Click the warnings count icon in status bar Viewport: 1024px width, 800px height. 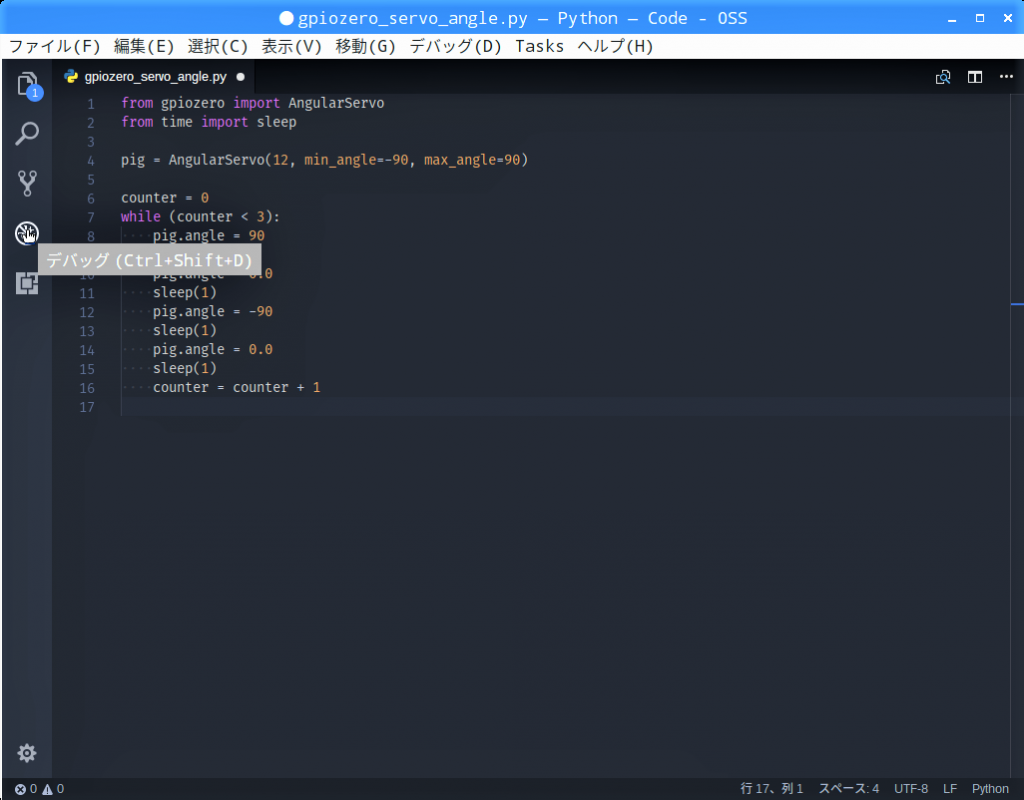tap(48, 789)
